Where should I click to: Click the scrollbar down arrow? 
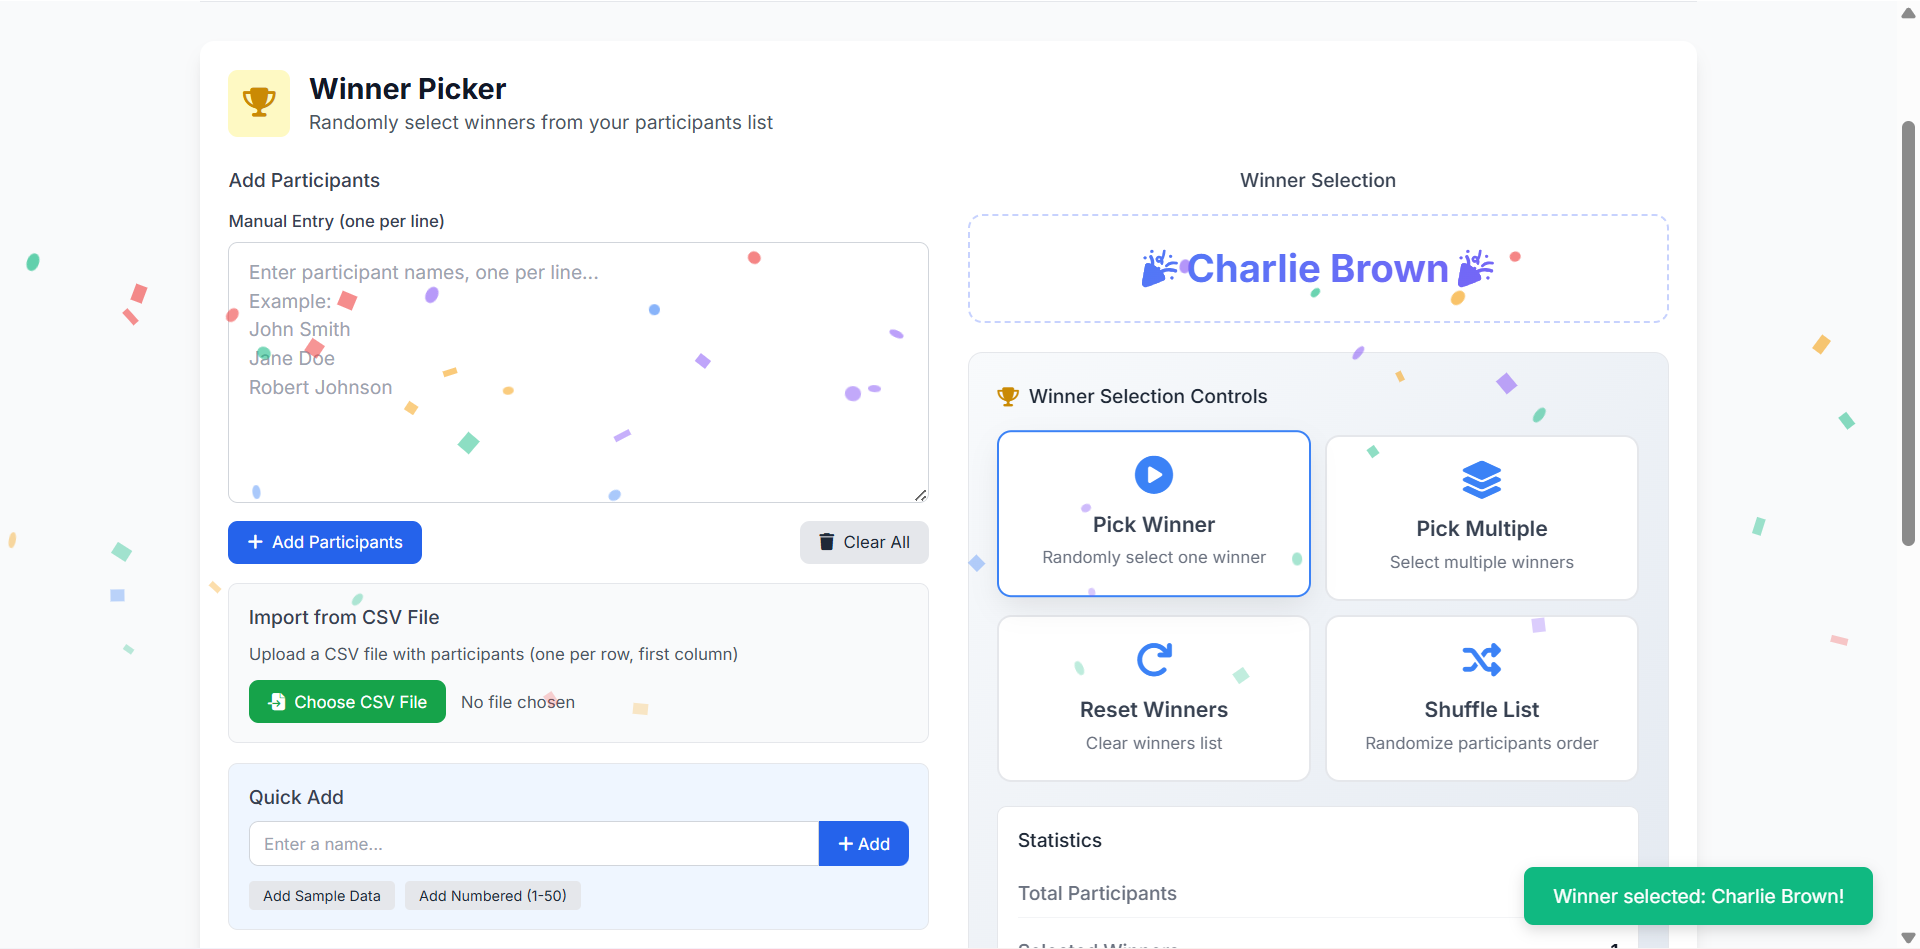click(x=1908, y=937)
